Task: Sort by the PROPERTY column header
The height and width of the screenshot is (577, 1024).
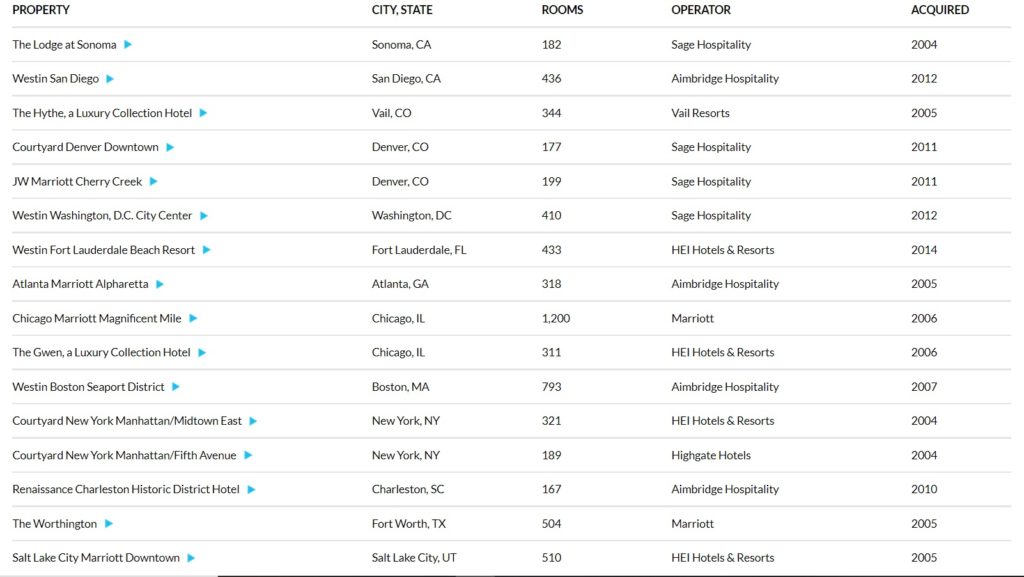Action: click(41, 10)
